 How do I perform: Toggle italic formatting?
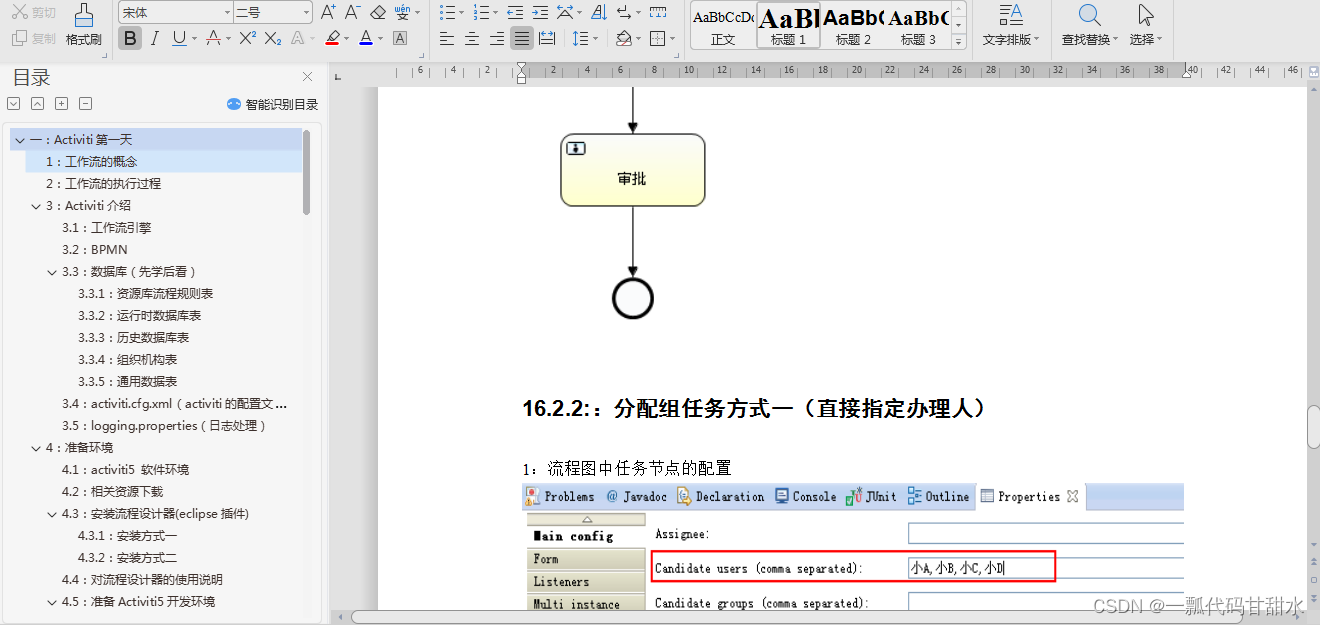point(155,37)
